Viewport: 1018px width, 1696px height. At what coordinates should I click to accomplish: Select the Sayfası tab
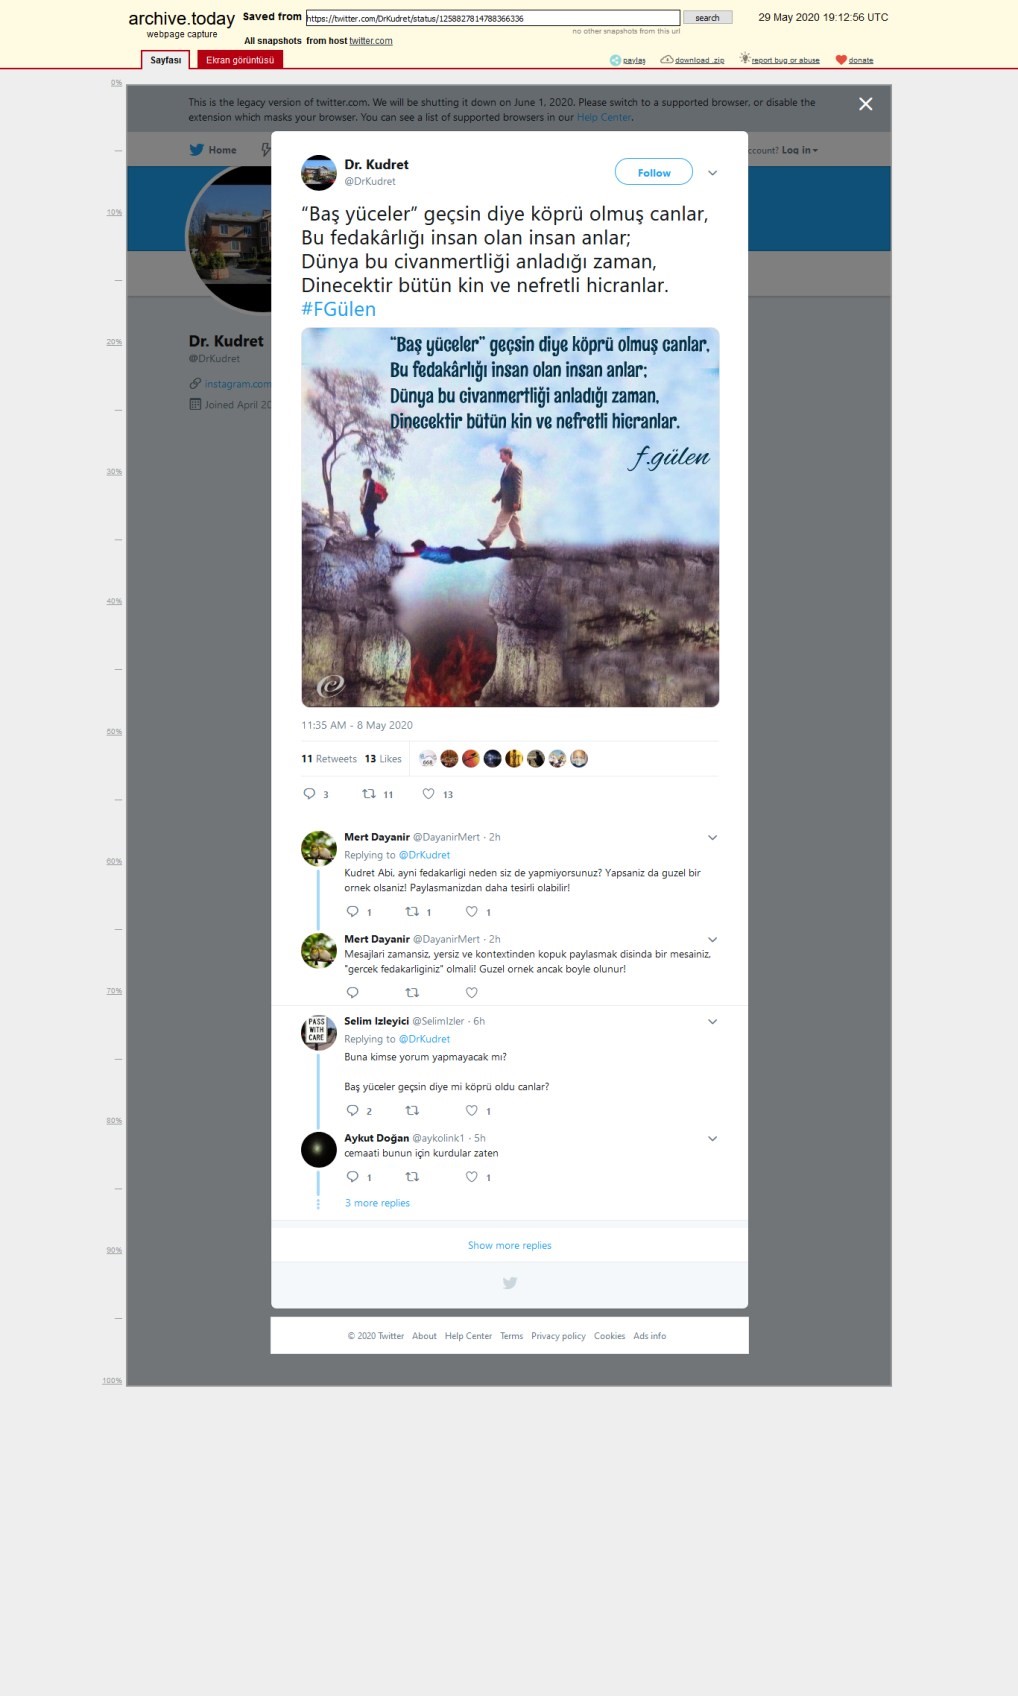pos(166,60)
